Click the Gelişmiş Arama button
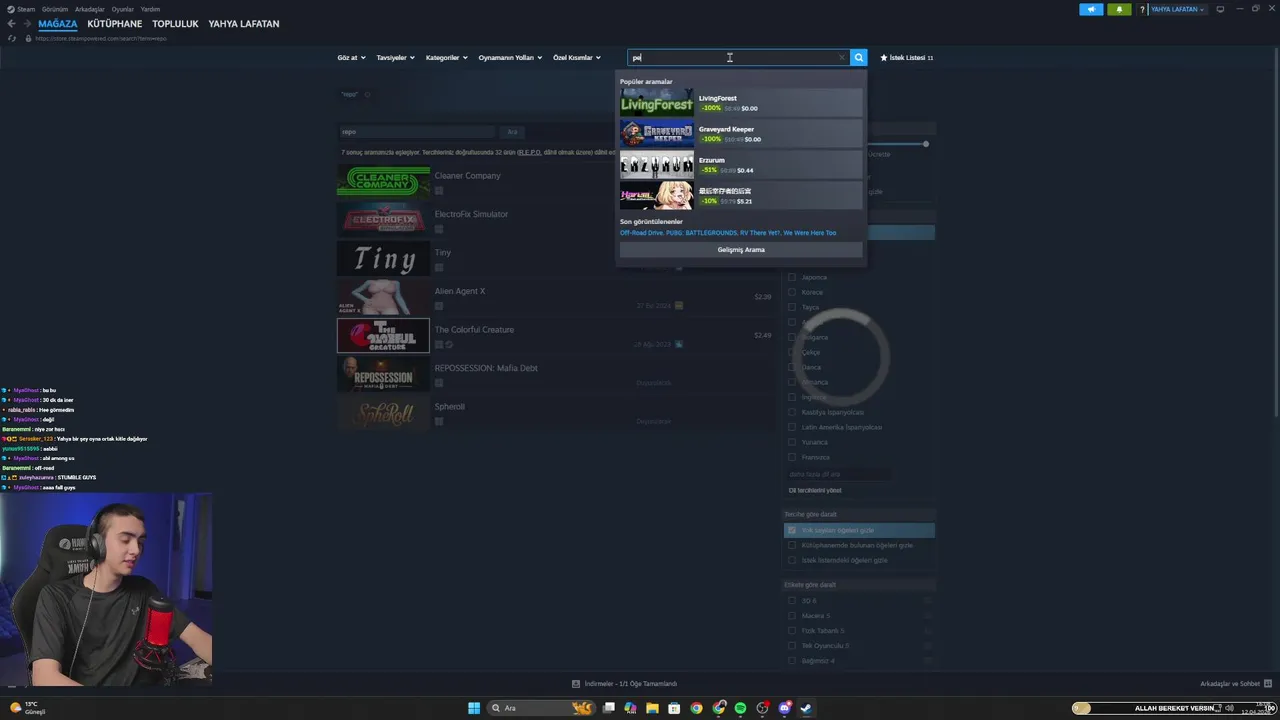This screenshot has width=1280, height=720. click(741, 250)
